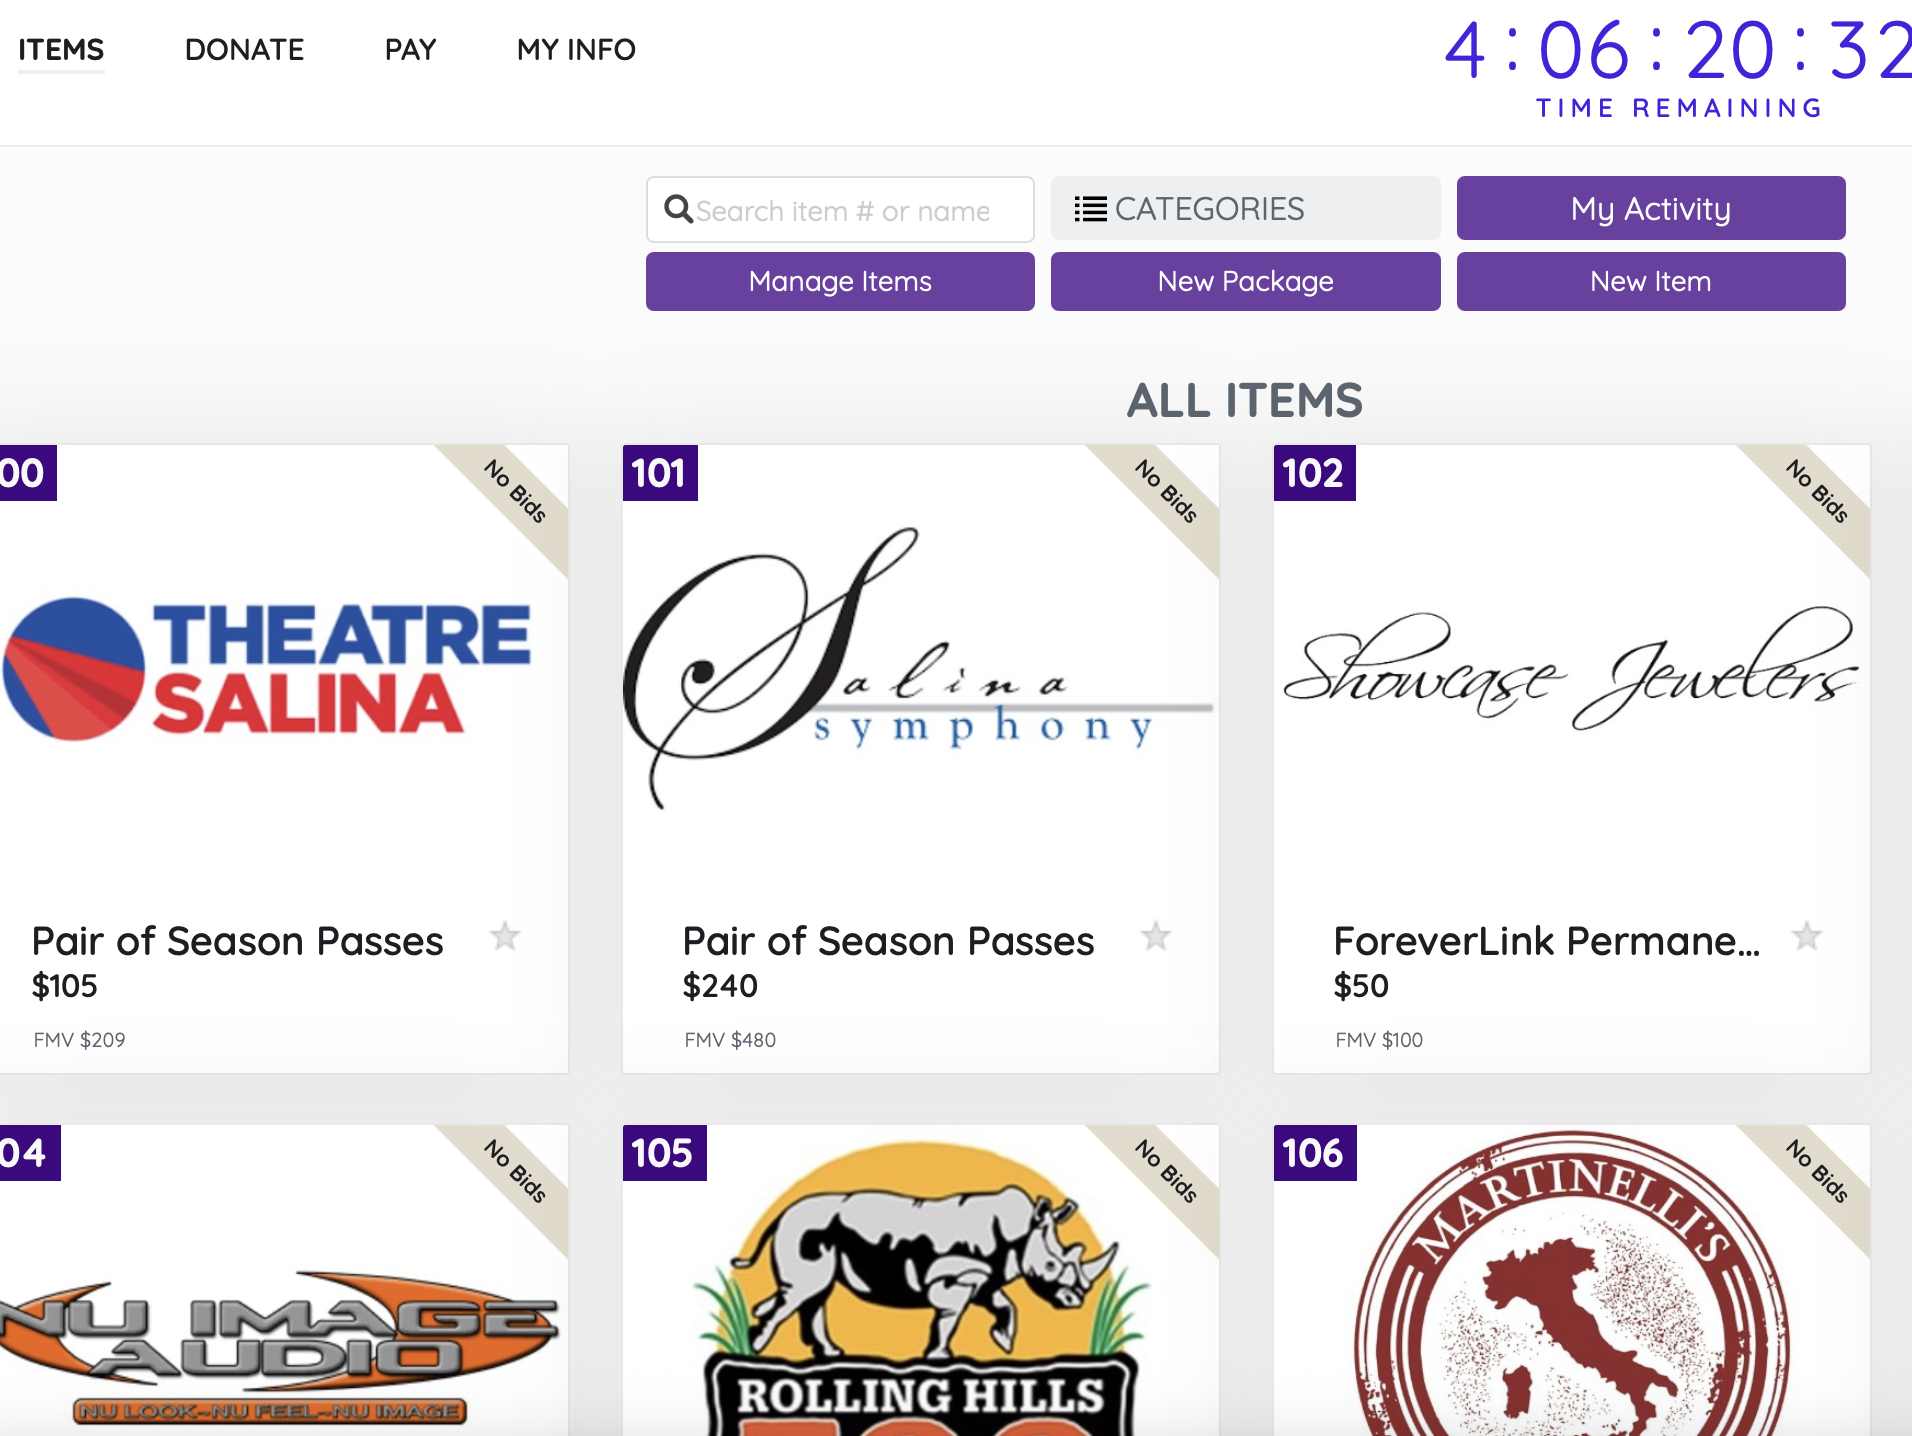Image resolution: width=1912 pixels, height=1436 pixels.
Task: Click the $240 price text
Action: click(720, 986)
